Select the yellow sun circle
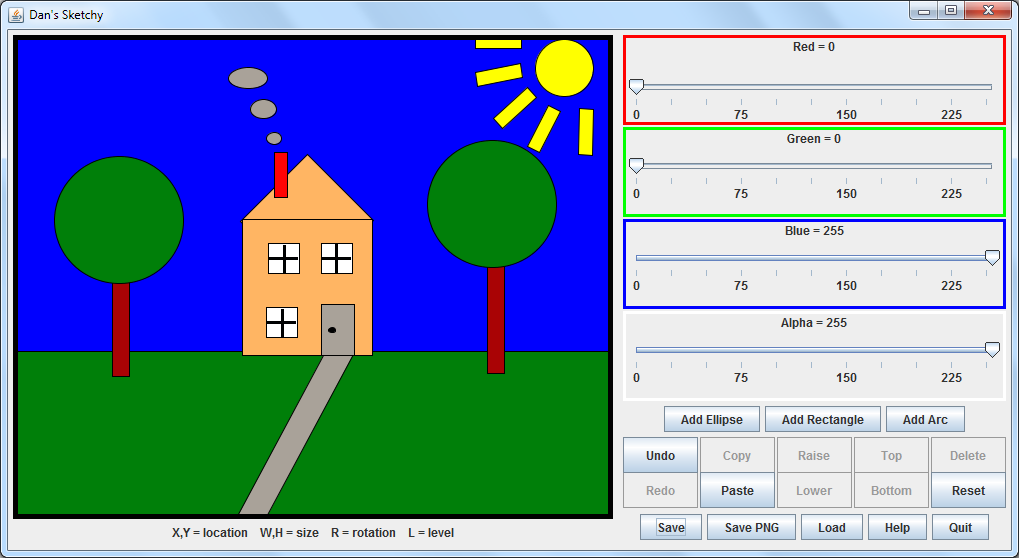The width and height of the screenshot is (1019, 558). (x=564, y=68)
